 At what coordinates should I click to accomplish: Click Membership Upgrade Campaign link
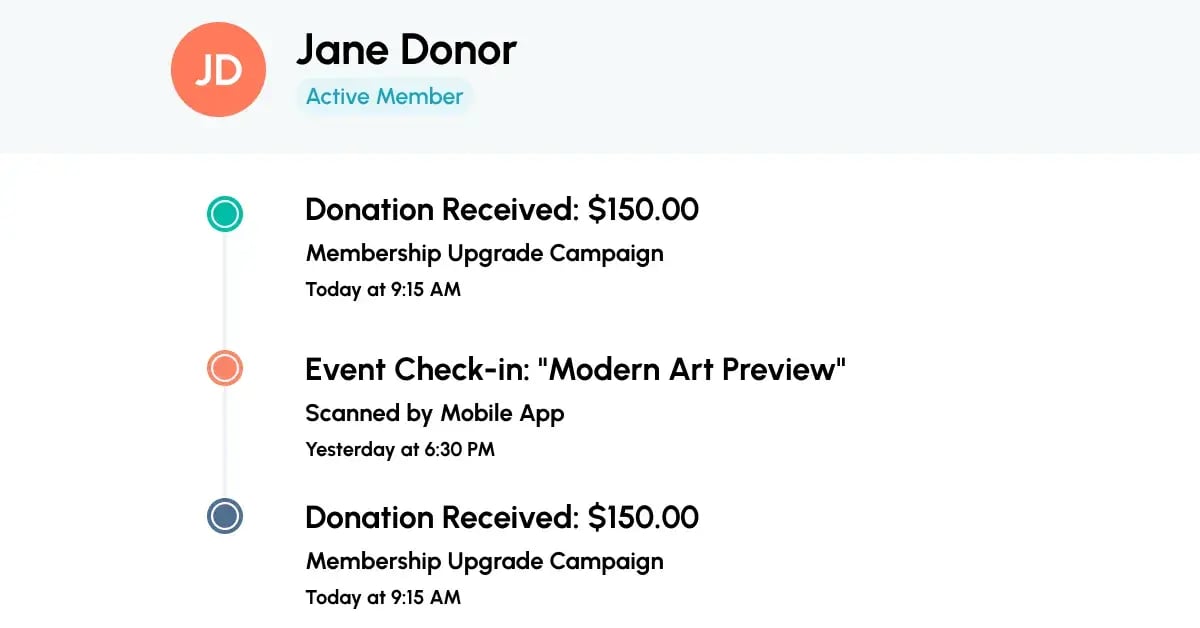pos(484,254)
